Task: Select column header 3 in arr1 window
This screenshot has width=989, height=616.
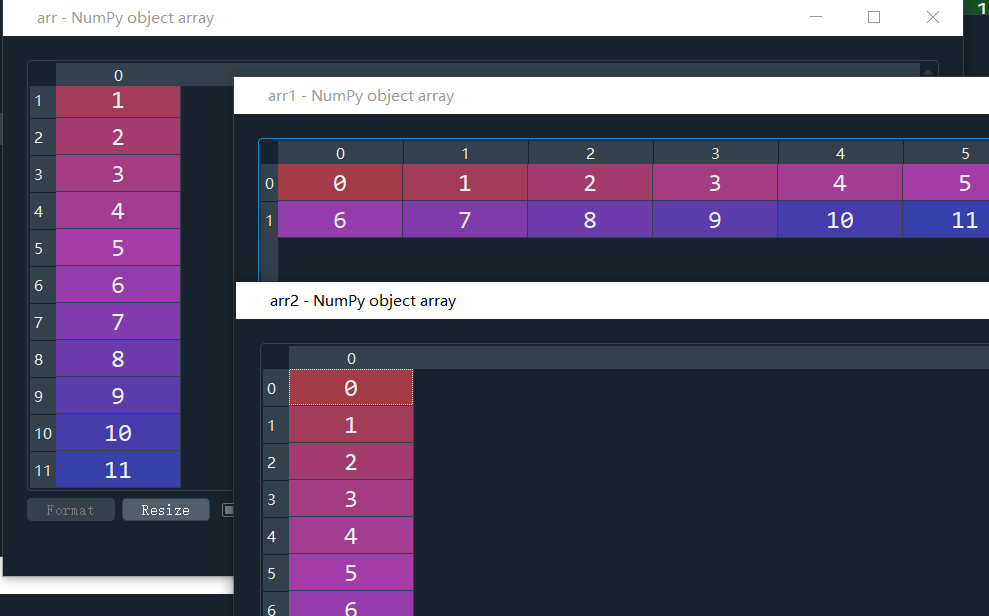Action: (x=715, y=153)
